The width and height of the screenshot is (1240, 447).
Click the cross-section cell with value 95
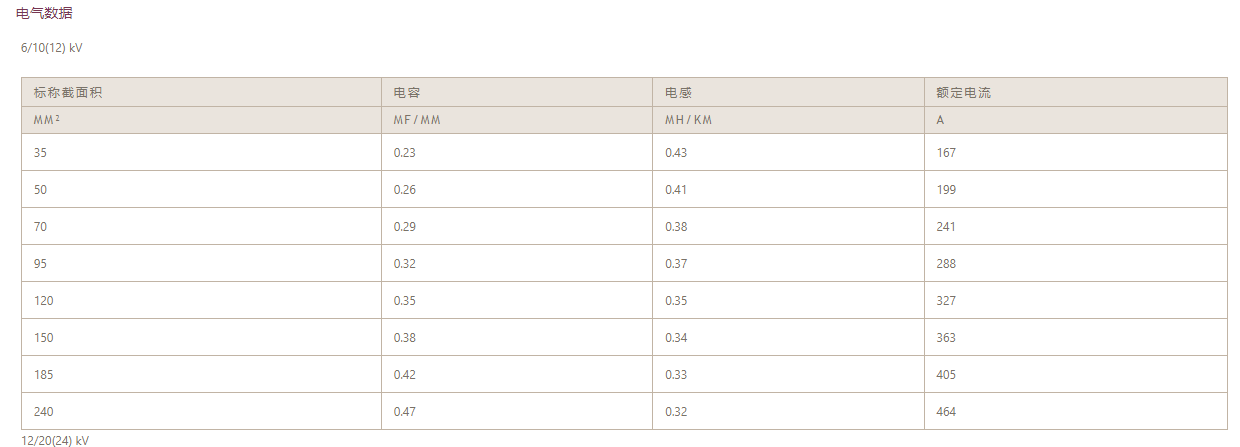(41, 264)
